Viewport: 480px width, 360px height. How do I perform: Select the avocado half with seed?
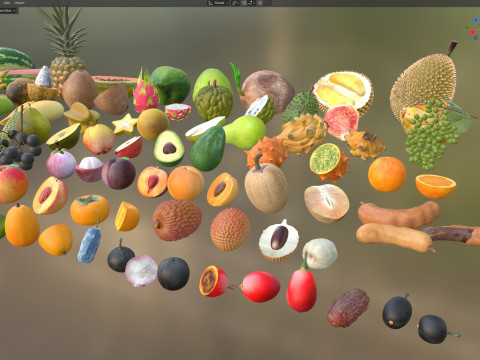click(169, 148)
